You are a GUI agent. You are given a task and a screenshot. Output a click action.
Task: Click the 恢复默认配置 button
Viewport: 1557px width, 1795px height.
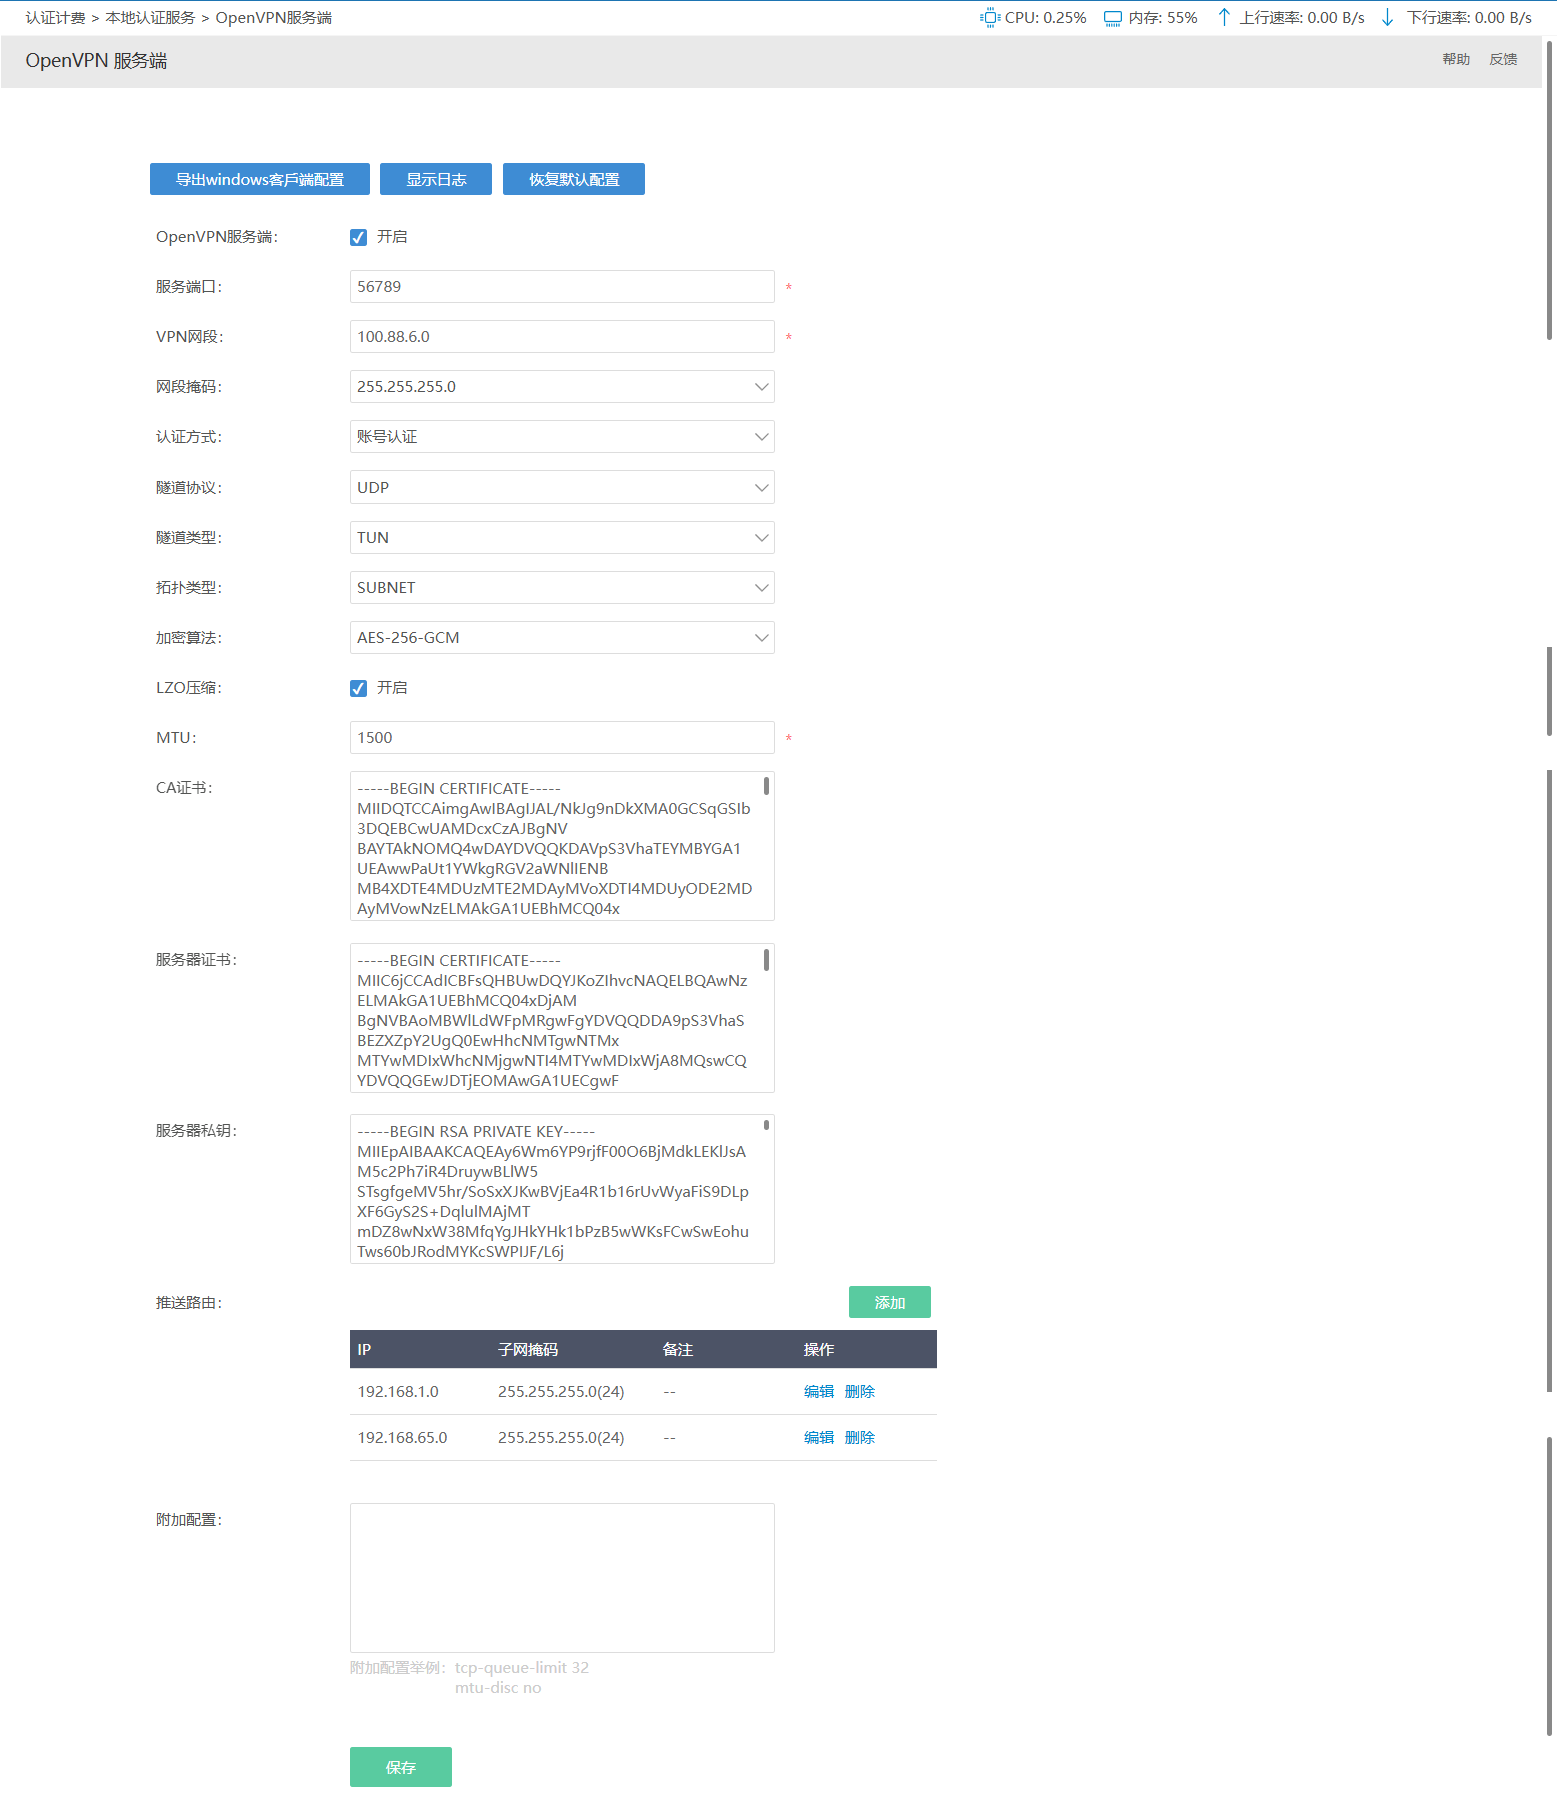(574, 180)
